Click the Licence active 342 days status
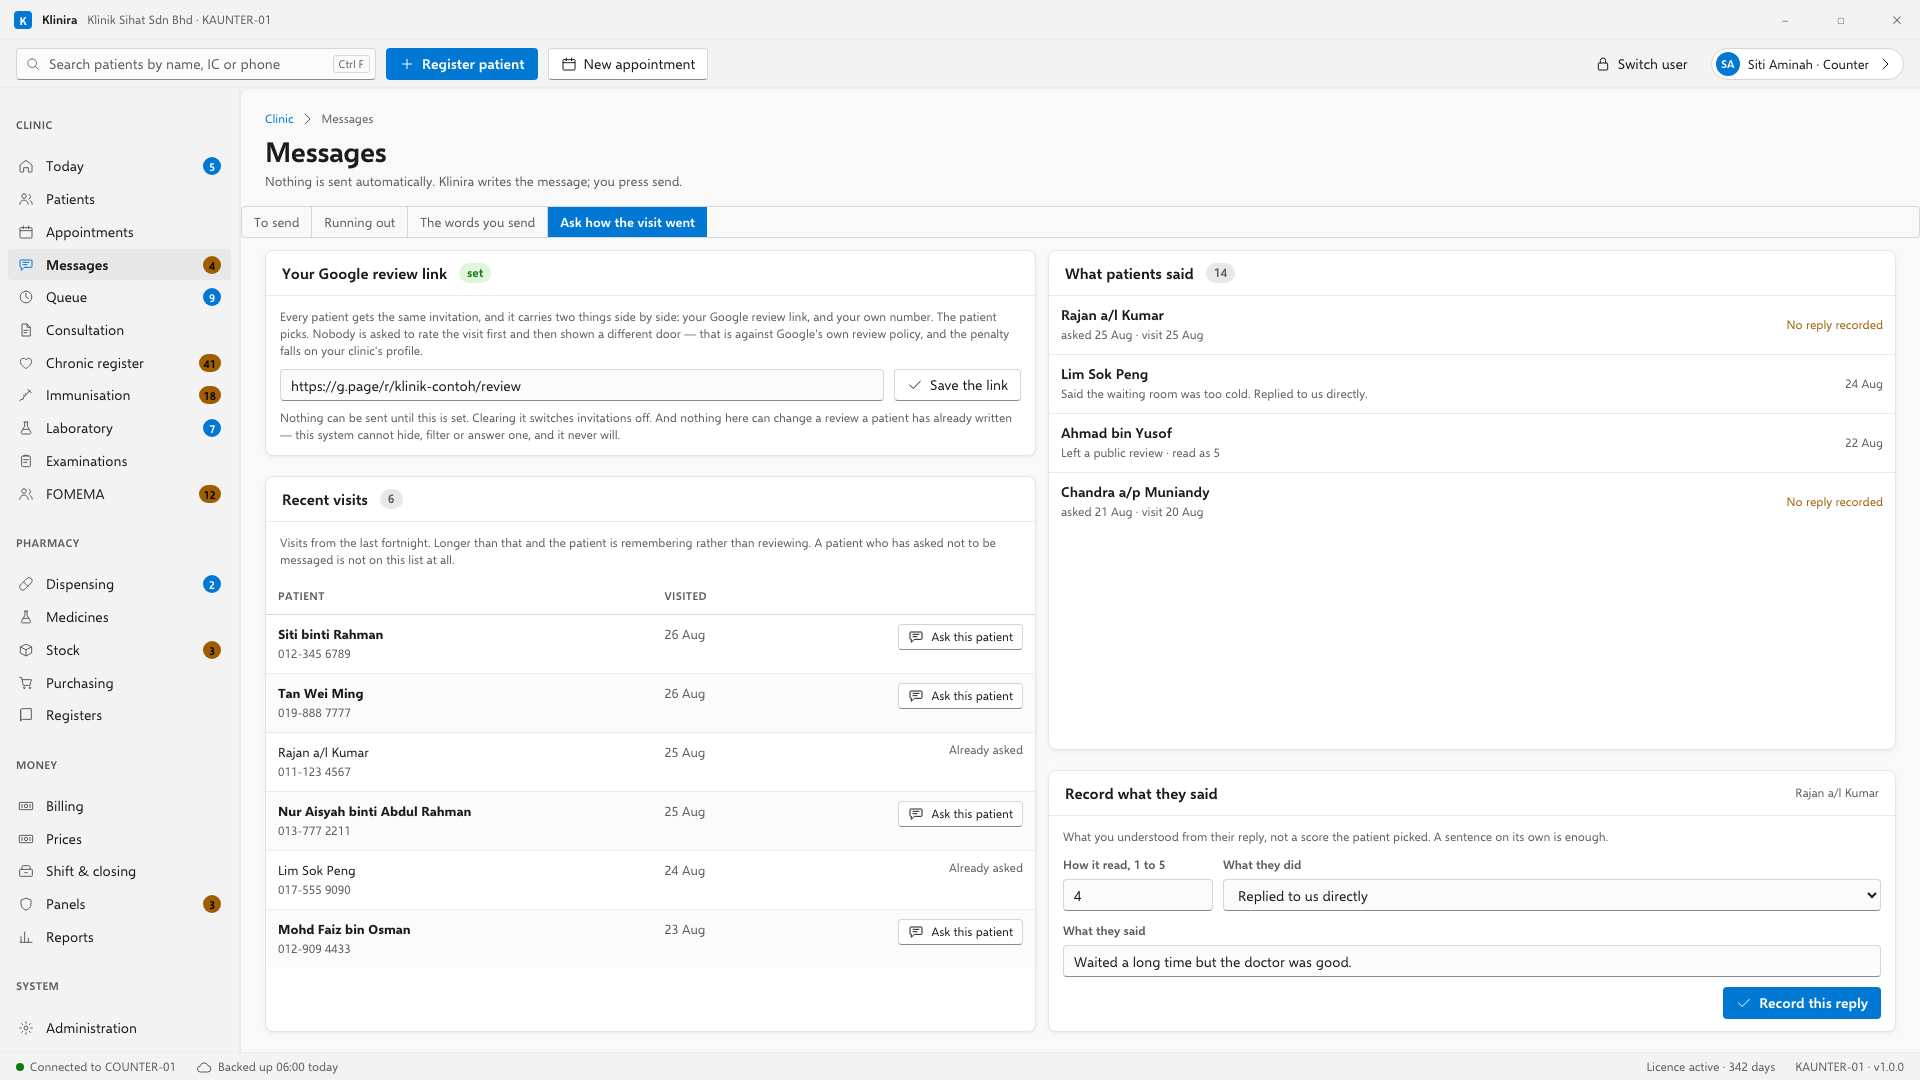 click(x=1710, y=1067)
